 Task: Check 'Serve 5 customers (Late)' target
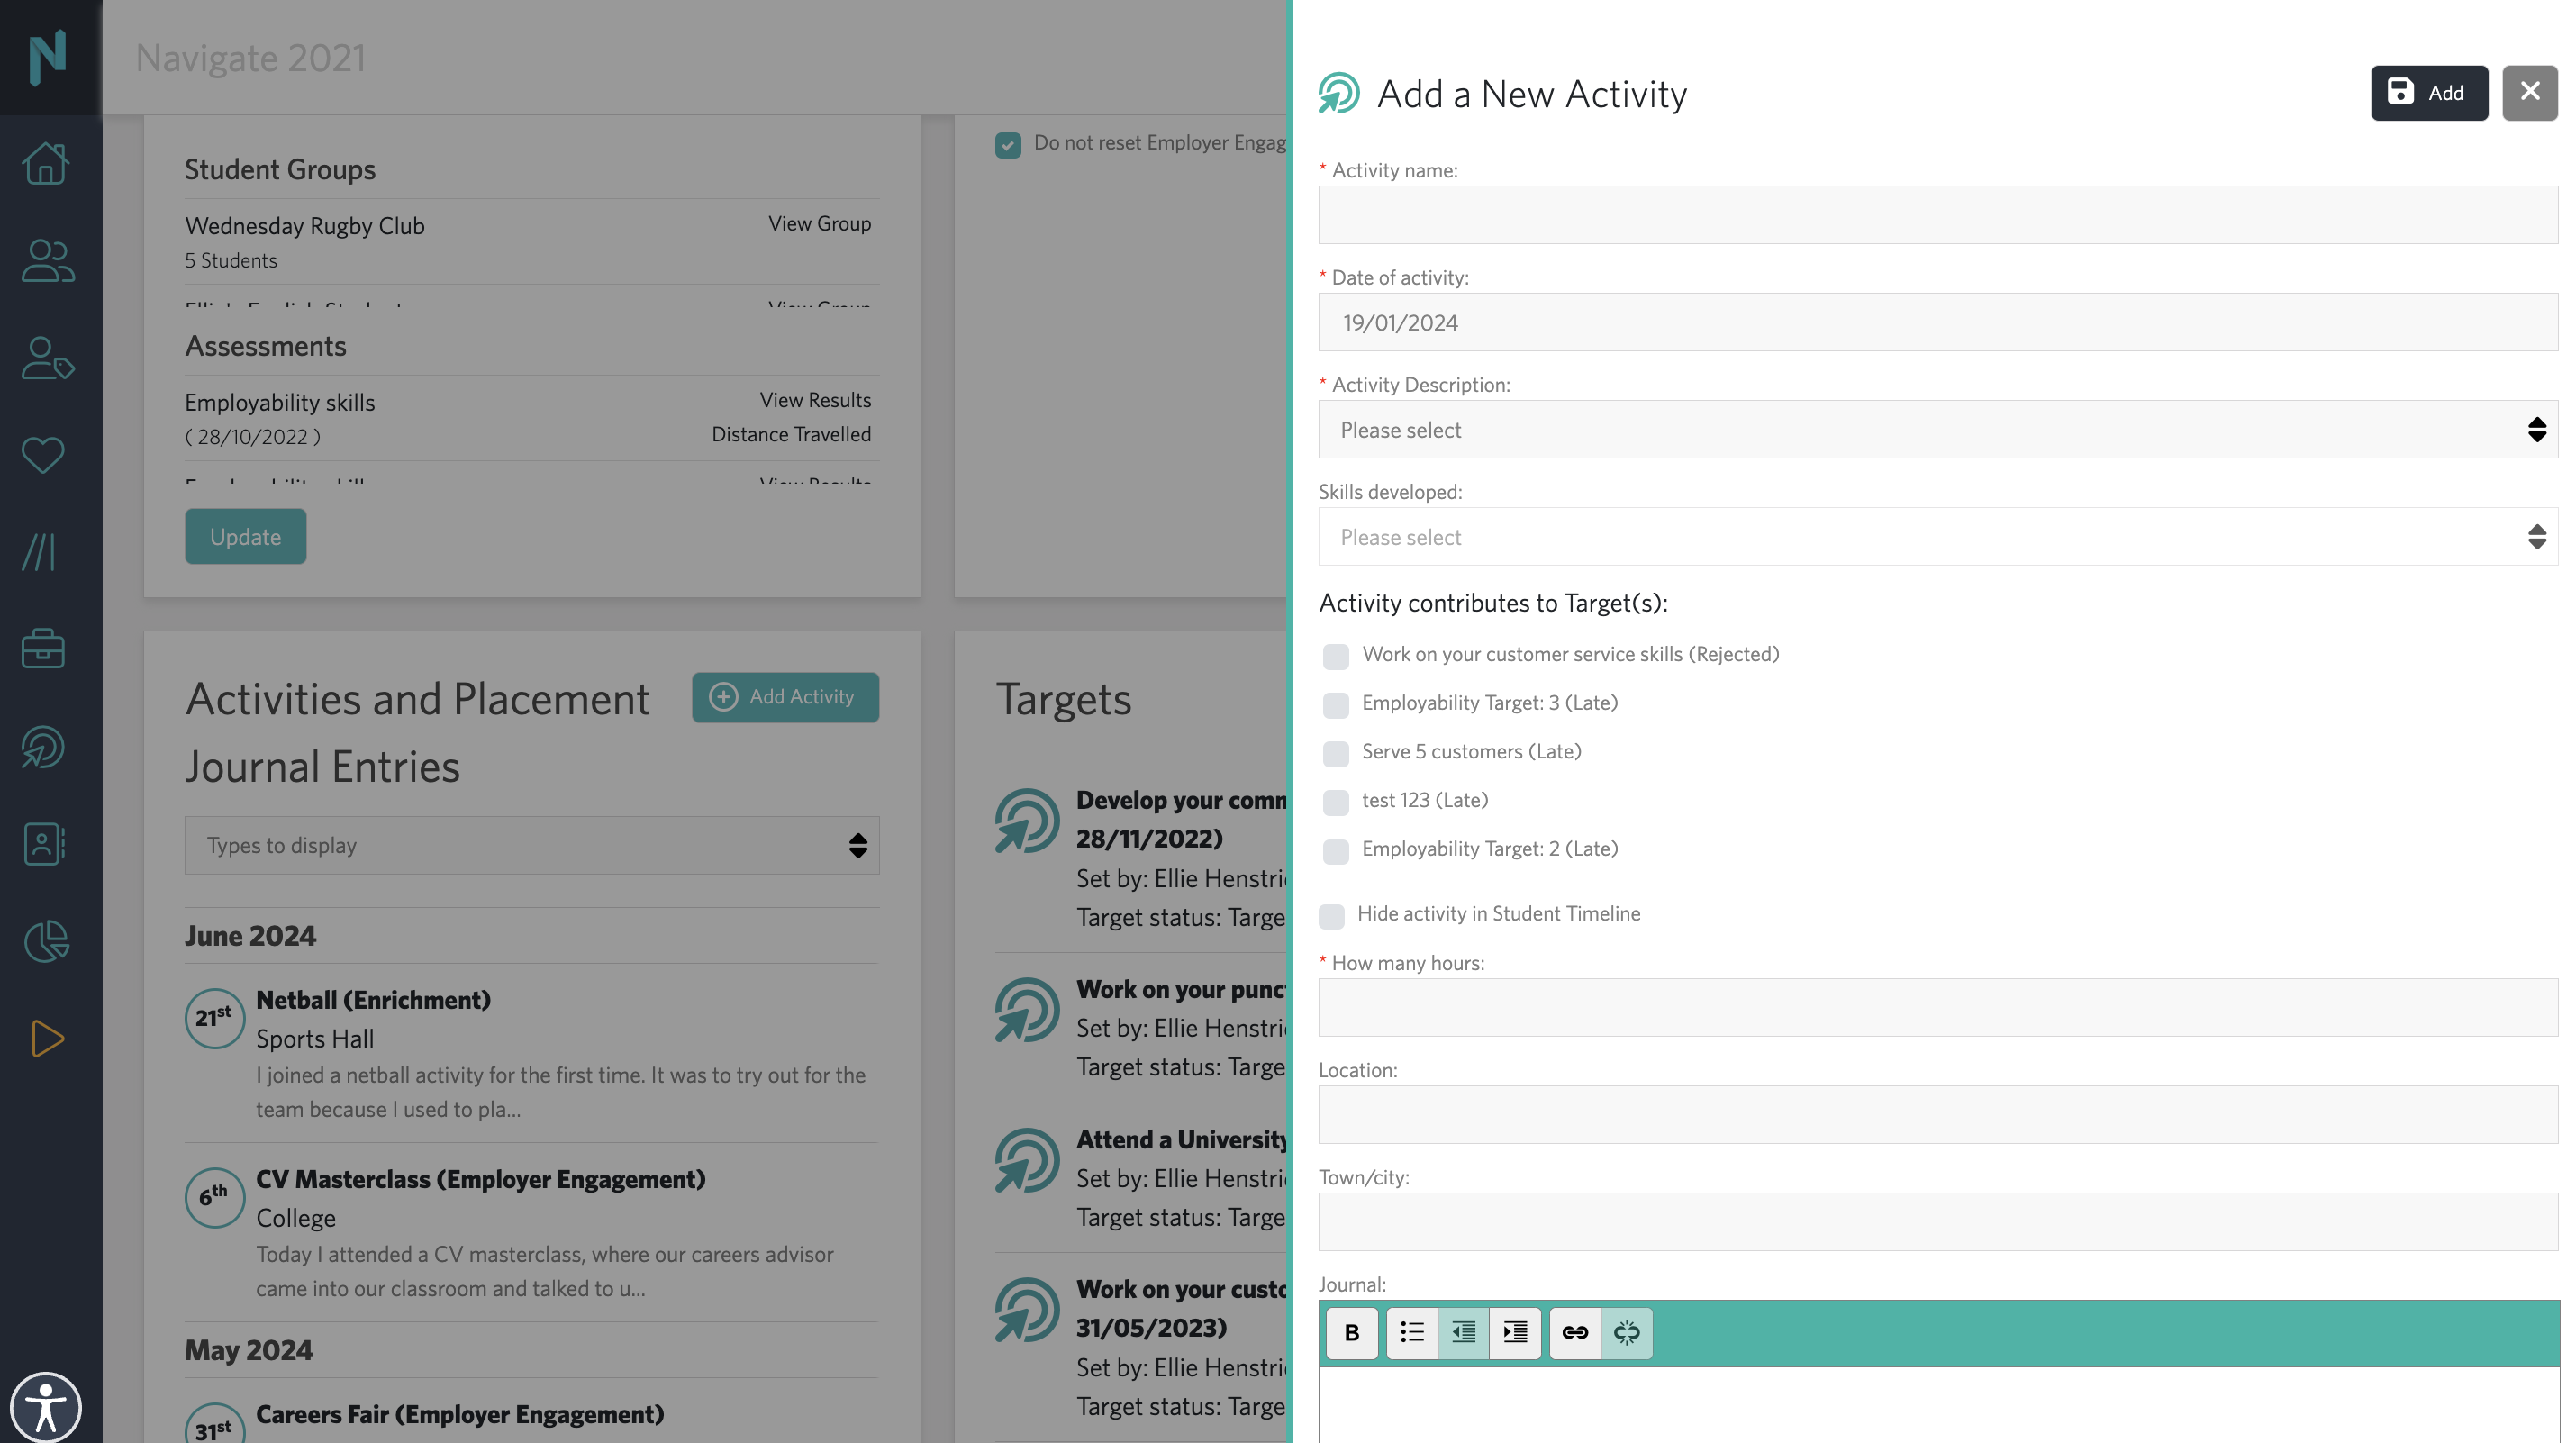[1335, 753]
